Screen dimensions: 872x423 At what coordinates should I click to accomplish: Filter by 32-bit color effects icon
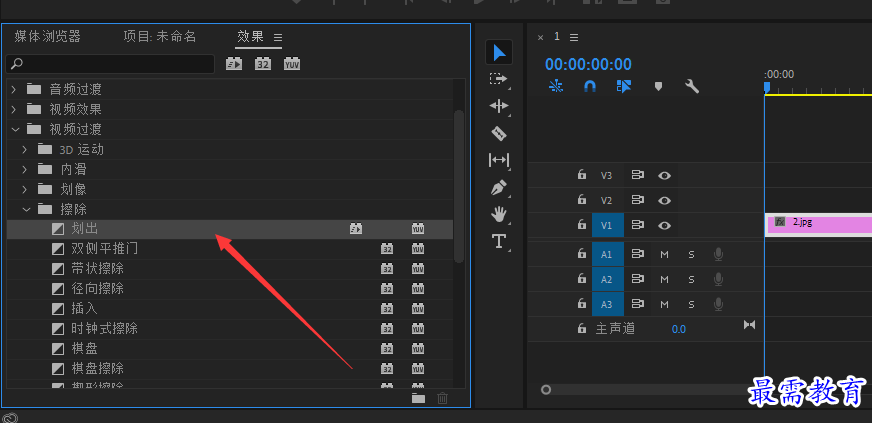tap(262, 64)
